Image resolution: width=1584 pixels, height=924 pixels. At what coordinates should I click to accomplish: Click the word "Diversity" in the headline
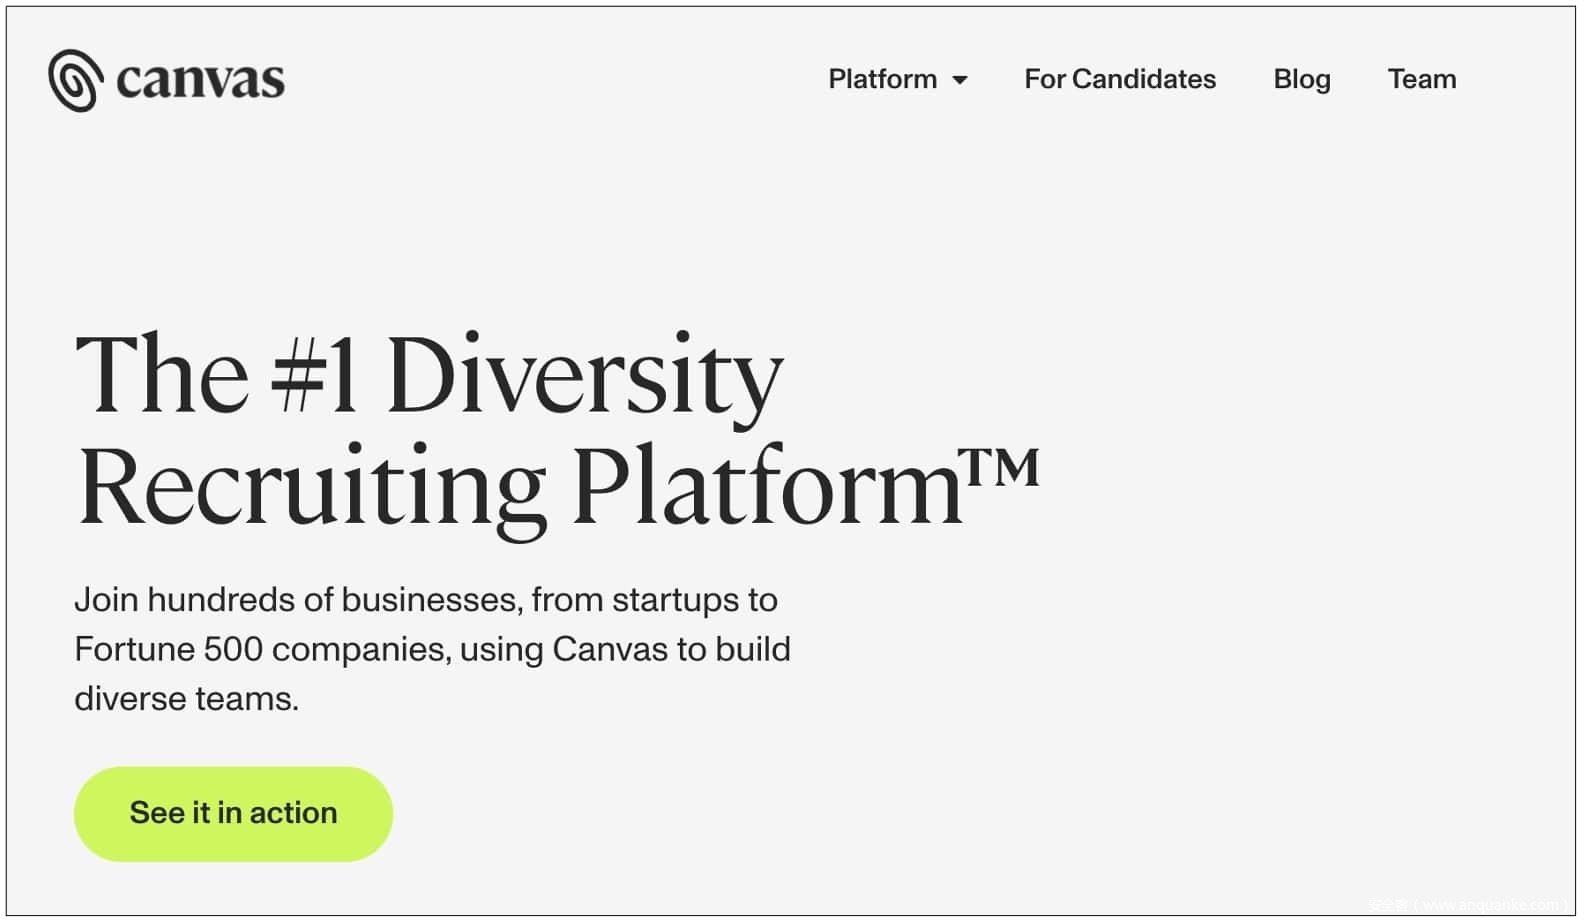(x=585, y=377)
